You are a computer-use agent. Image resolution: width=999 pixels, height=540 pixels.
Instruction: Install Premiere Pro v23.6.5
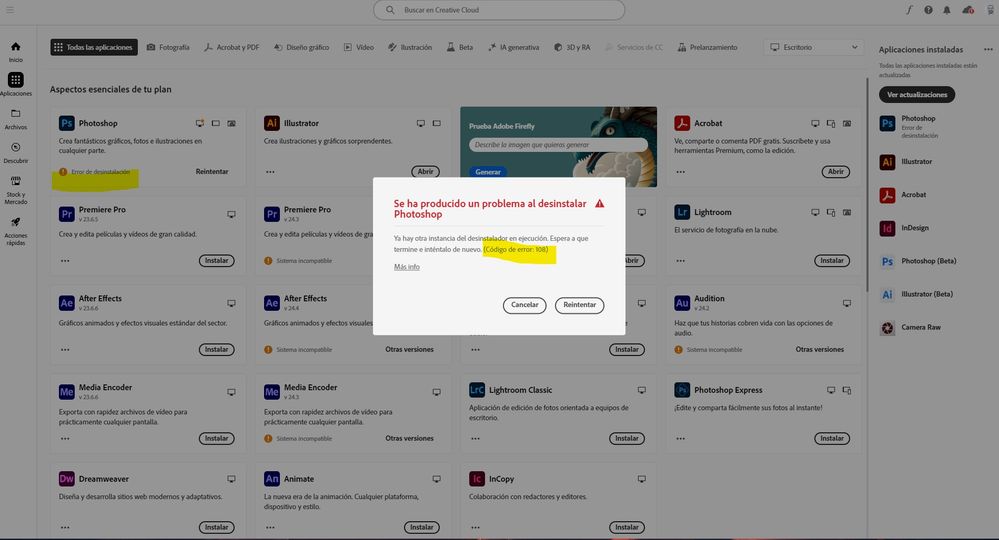click(217, 260)
